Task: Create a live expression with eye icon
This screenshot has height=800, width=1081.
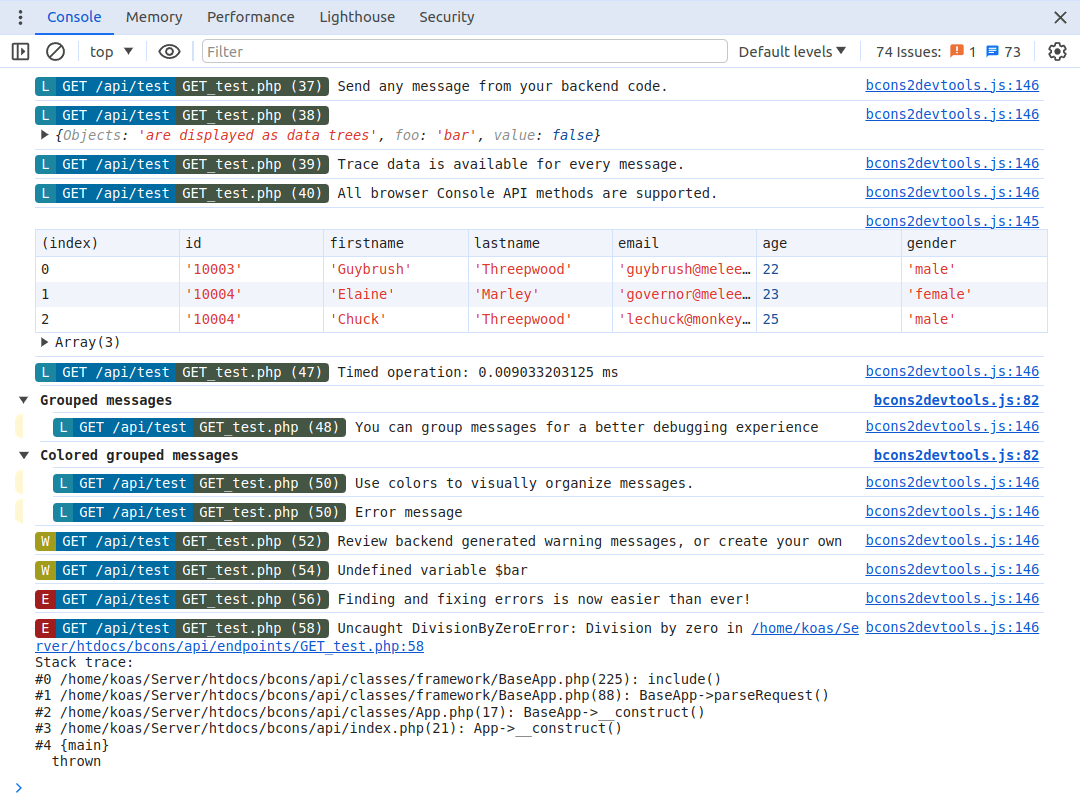Action: [x=169, y=52]
